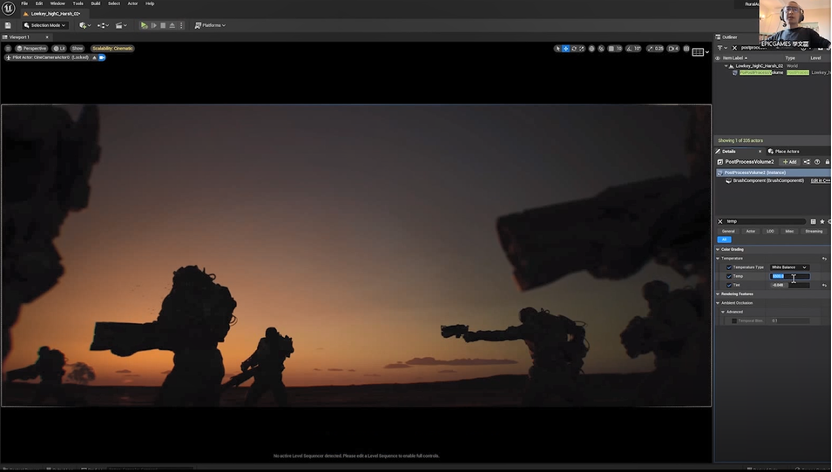This screenshot has height=472, width=832.
Task: Click the Scalability: Cinematic warning button
Action: [112, 48]
